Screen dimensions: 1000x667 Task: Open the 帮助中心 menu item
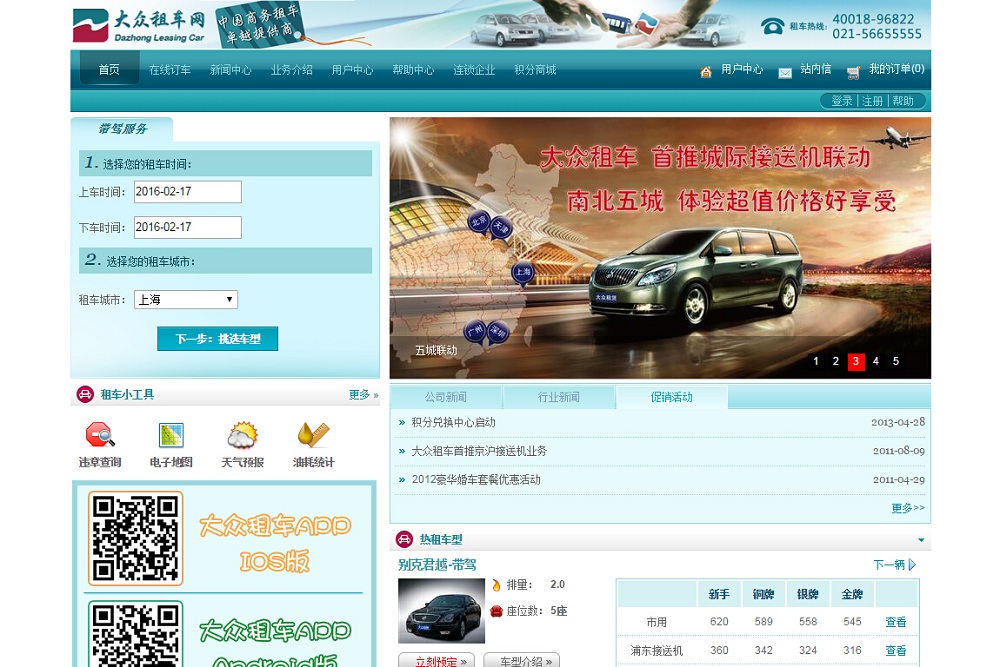point(413,70)
